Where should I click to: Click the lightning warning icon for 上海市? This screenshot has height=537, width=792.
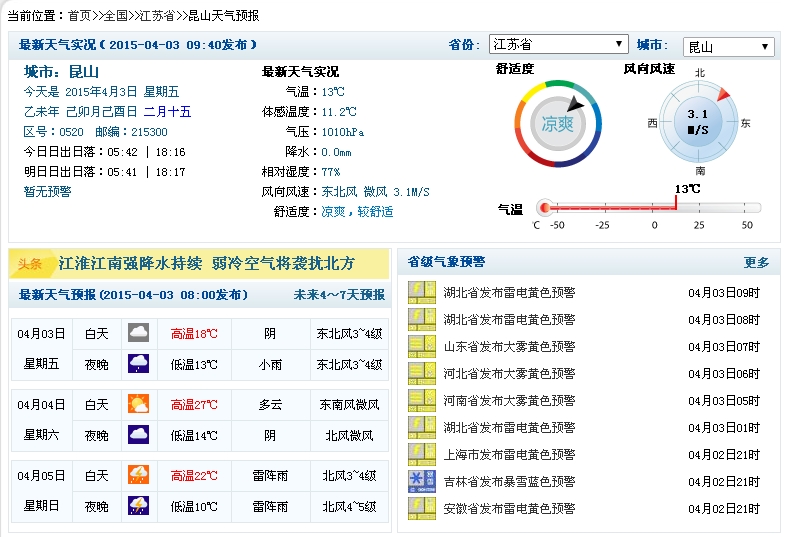(x=422, y=455)
